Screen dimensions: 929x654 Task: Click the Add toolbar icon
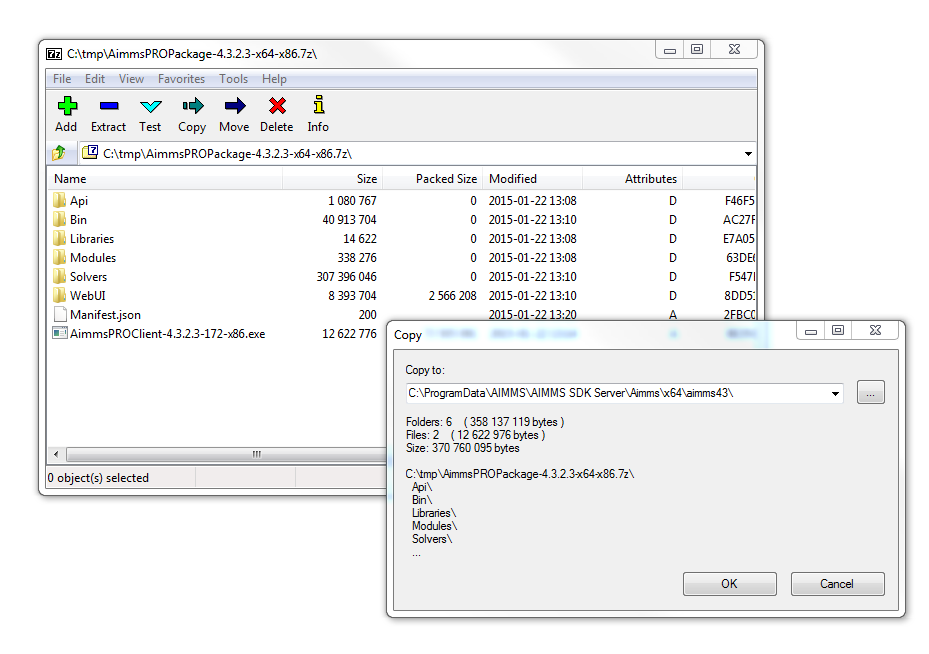pyautogui.click(x=67, y=106)
